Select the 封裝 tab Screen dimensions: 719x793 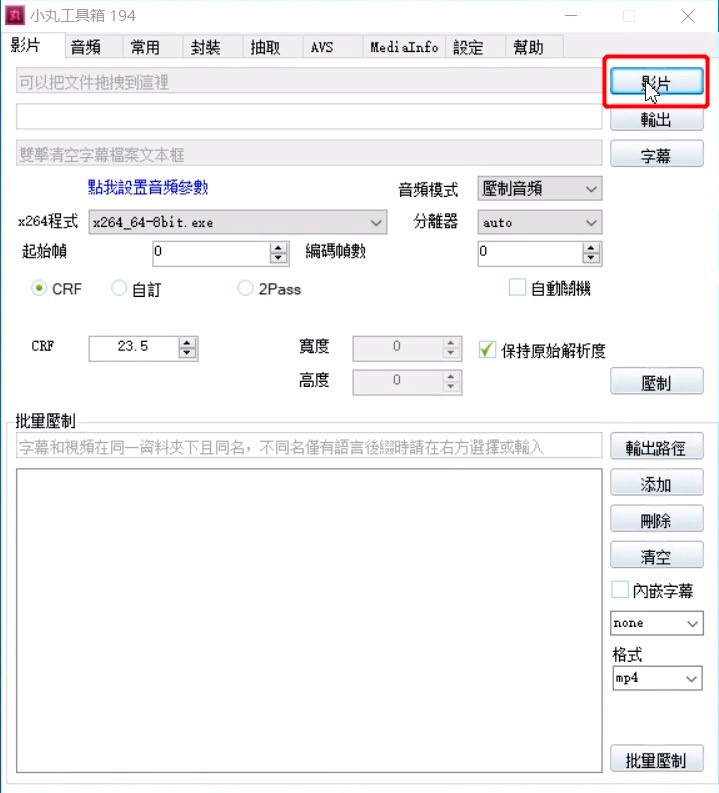click(212, 47)
